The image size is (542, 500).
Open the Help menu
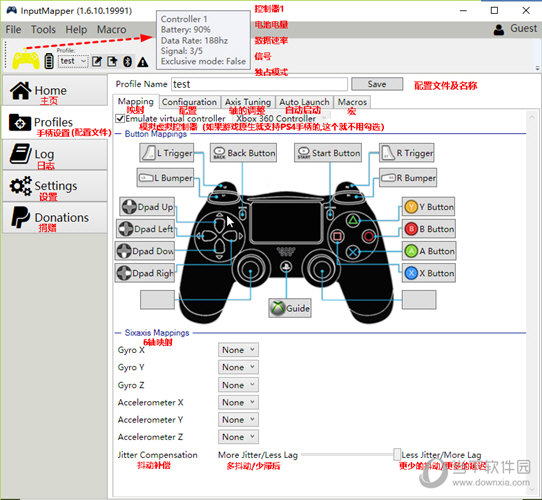(x=76, y=30)
